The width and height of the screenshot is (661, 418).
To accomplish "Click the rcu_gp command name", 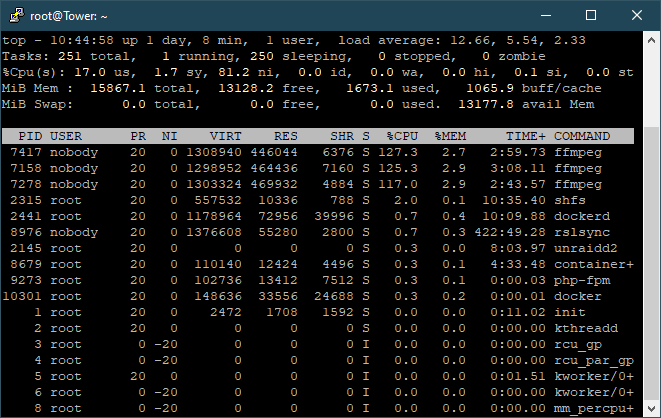I will [x=578, y=344].
